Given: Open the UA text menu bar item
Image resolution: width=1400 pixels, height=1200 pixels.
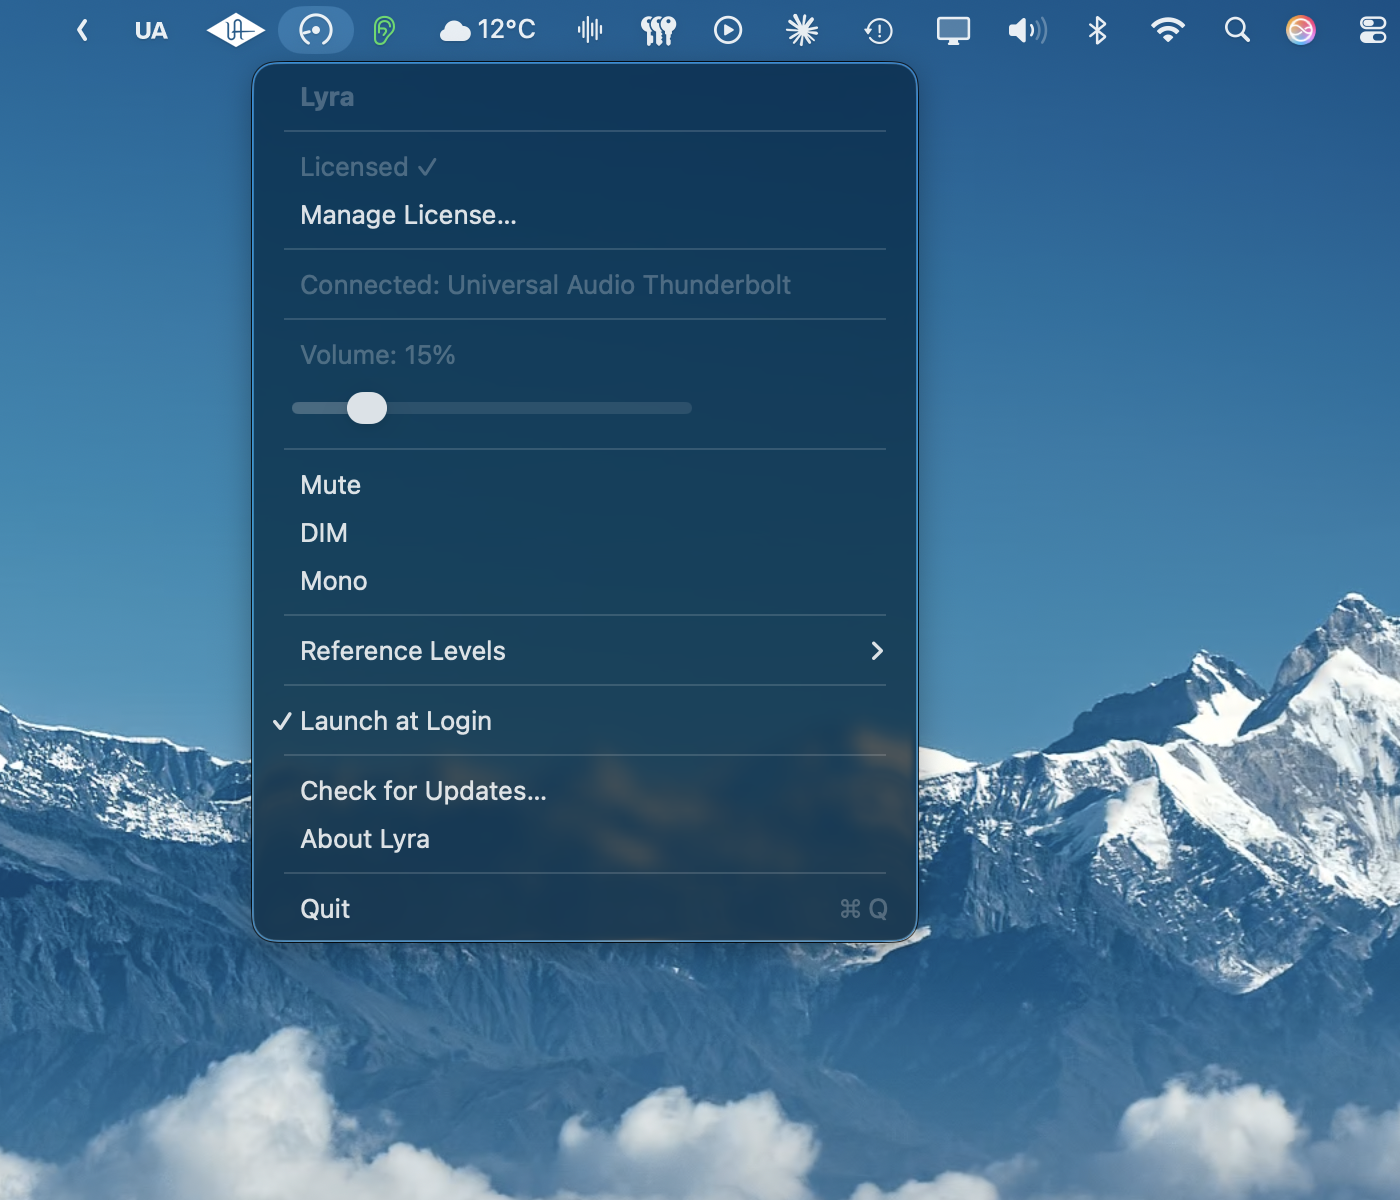Looking at the screenshot, I should click(151, 31).
